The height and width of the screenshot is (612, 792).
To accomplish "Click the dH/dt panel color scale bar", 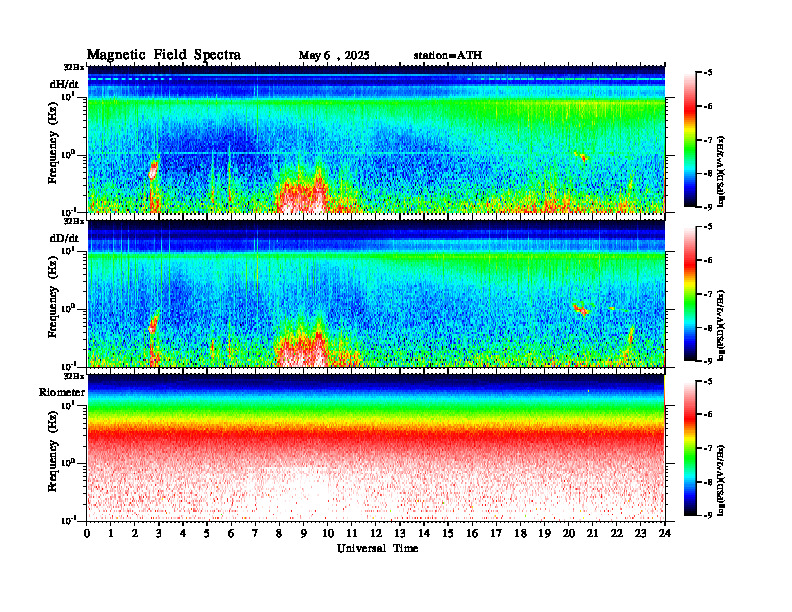I will pyautogui.click(x=690, y=140).
